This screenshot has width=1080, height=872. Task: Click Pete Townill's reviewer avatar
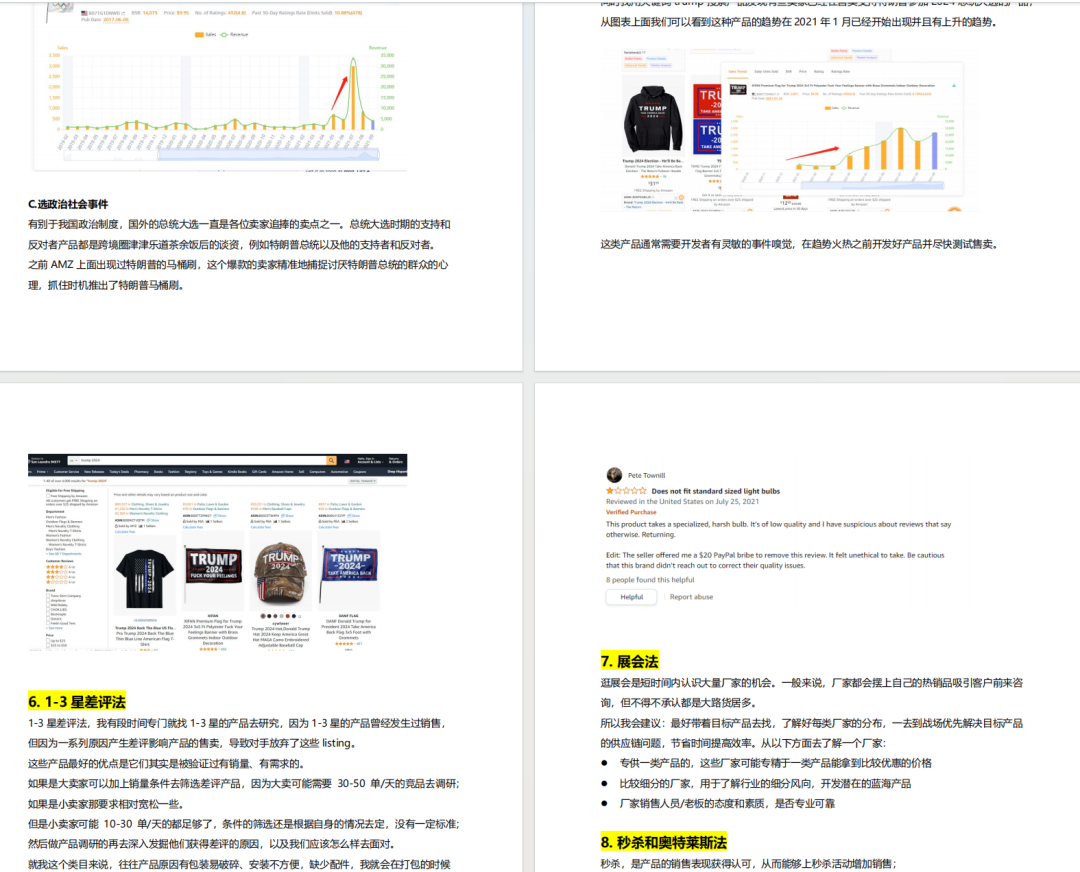tap(614, 475)
